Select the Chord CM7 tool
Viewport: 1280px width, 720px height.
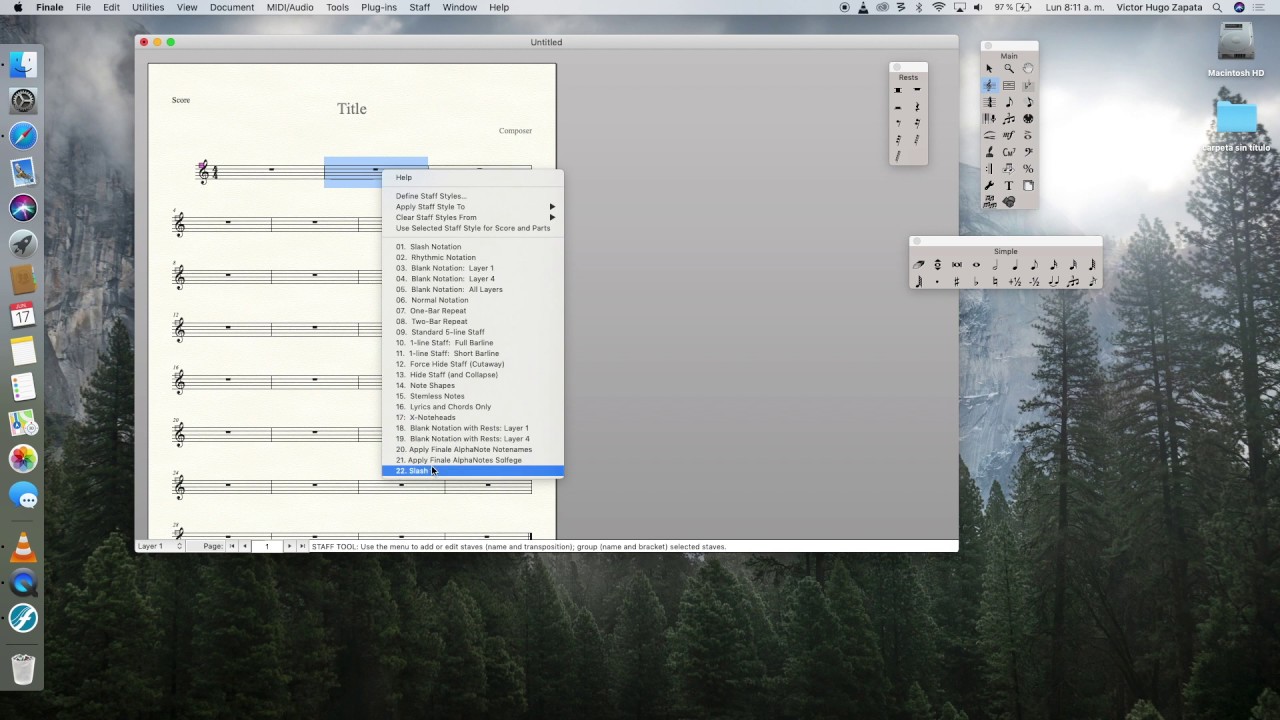[x=1008, y=152]
